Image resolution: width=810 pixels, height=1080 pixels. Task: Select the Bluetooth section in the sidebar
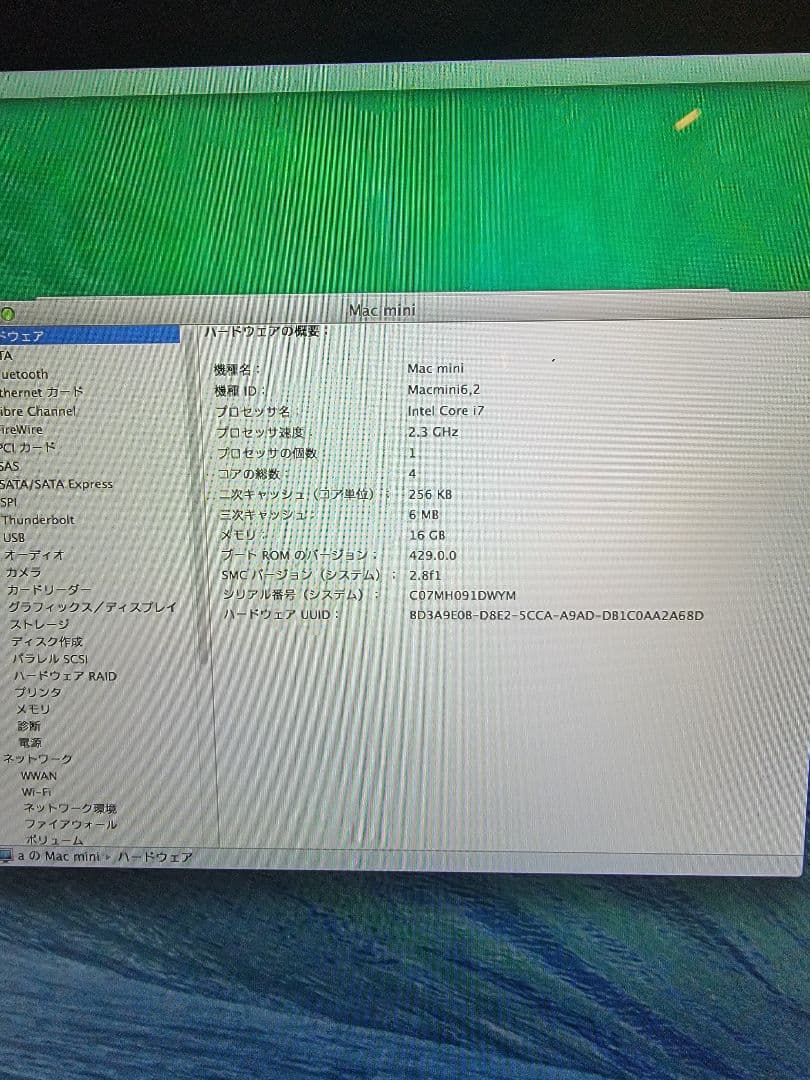(x=24, y=374)
